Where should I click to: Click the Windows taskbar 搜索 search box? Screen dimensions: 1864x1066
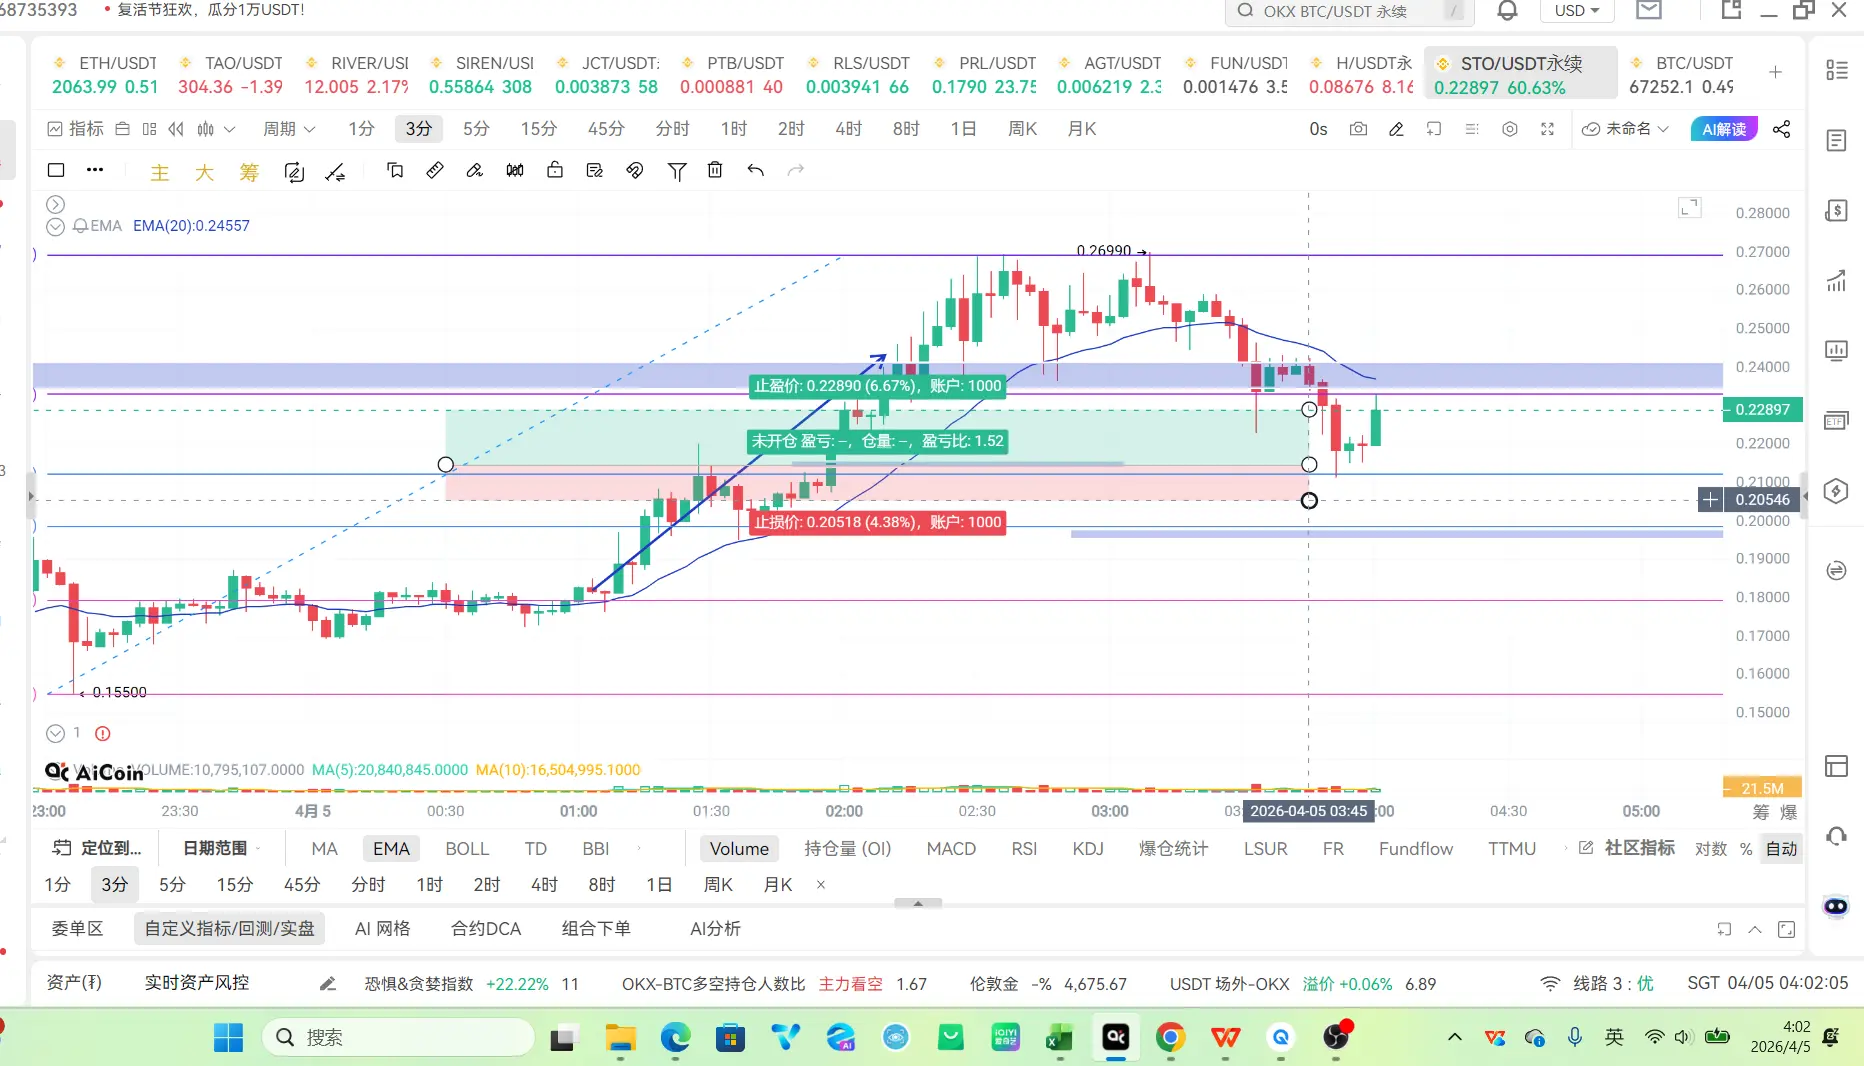[399, 1038]
